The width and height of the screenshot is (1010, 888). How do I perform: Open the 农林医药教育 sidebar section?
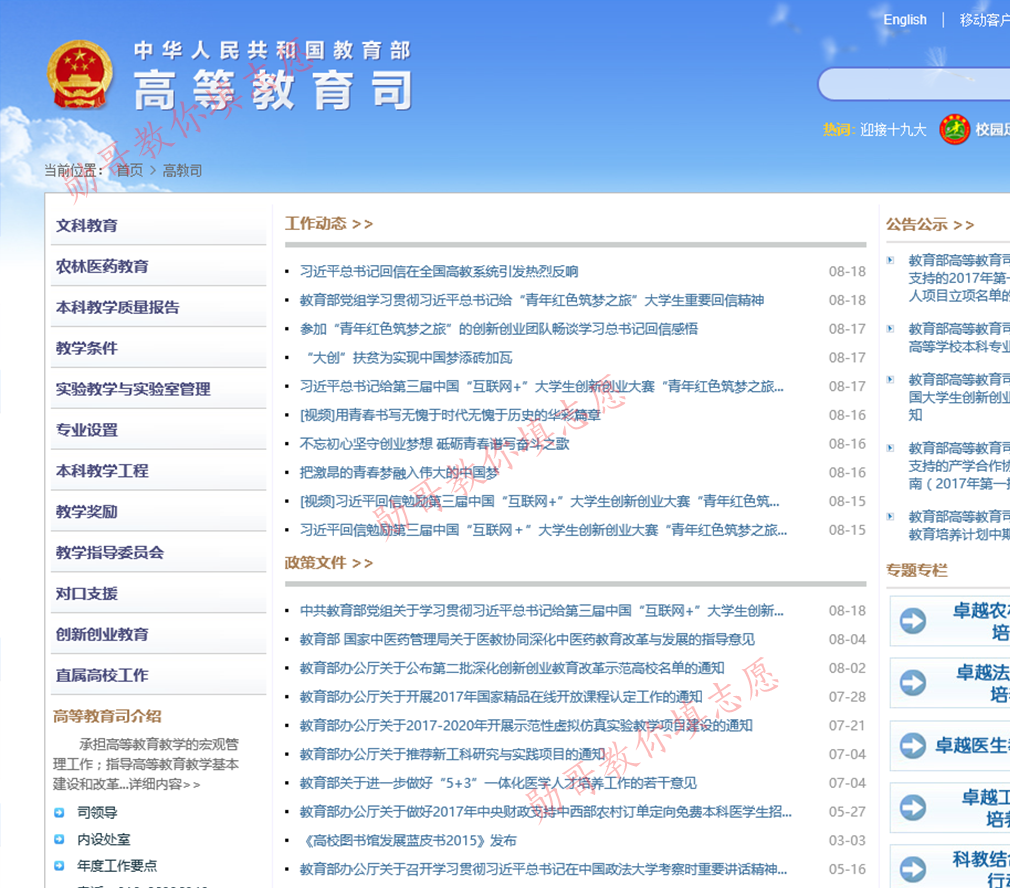(102, 267)
